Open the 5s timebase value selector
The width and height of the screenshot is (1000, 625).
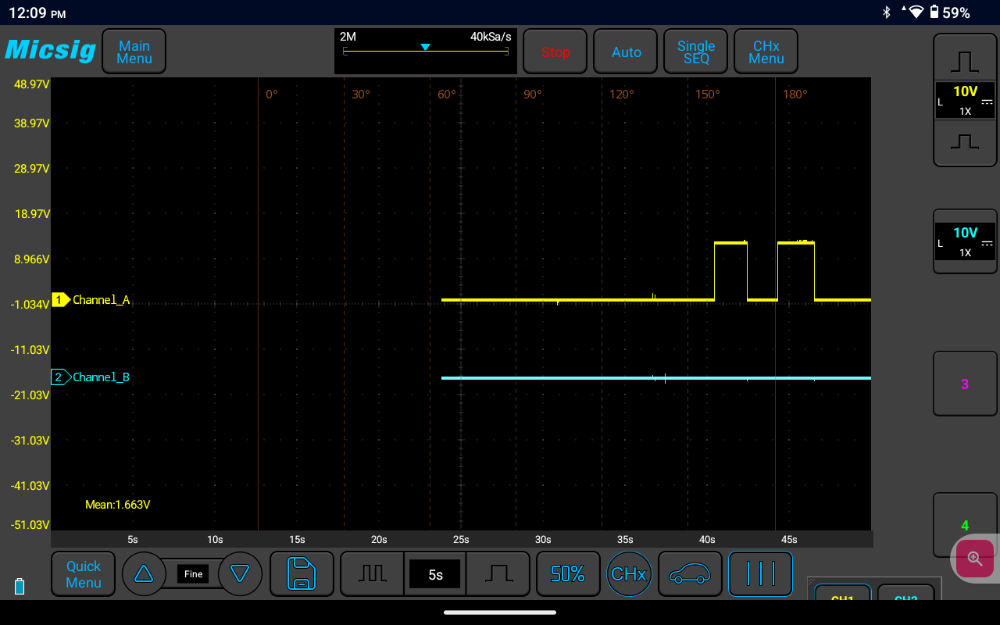tap(435, 575)
